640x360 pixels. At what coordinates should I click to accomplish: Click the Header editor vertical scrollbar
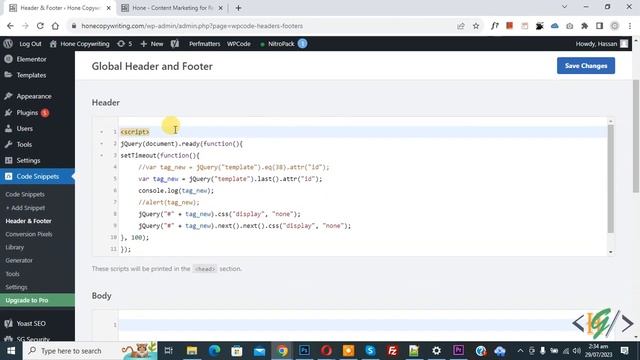(611, 179)
